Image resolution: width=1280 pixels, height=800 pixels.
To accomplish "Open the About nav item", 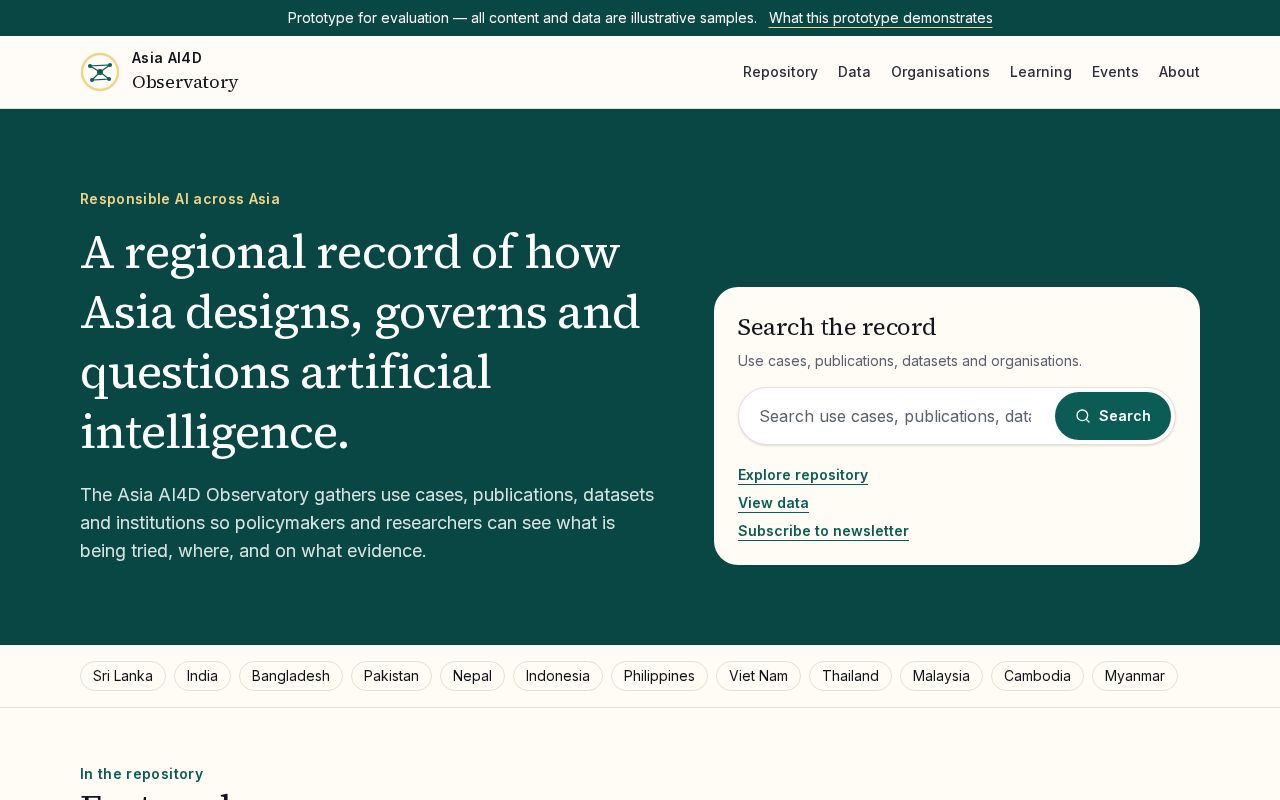I will pyautogui.click(x=1179, y=72).
